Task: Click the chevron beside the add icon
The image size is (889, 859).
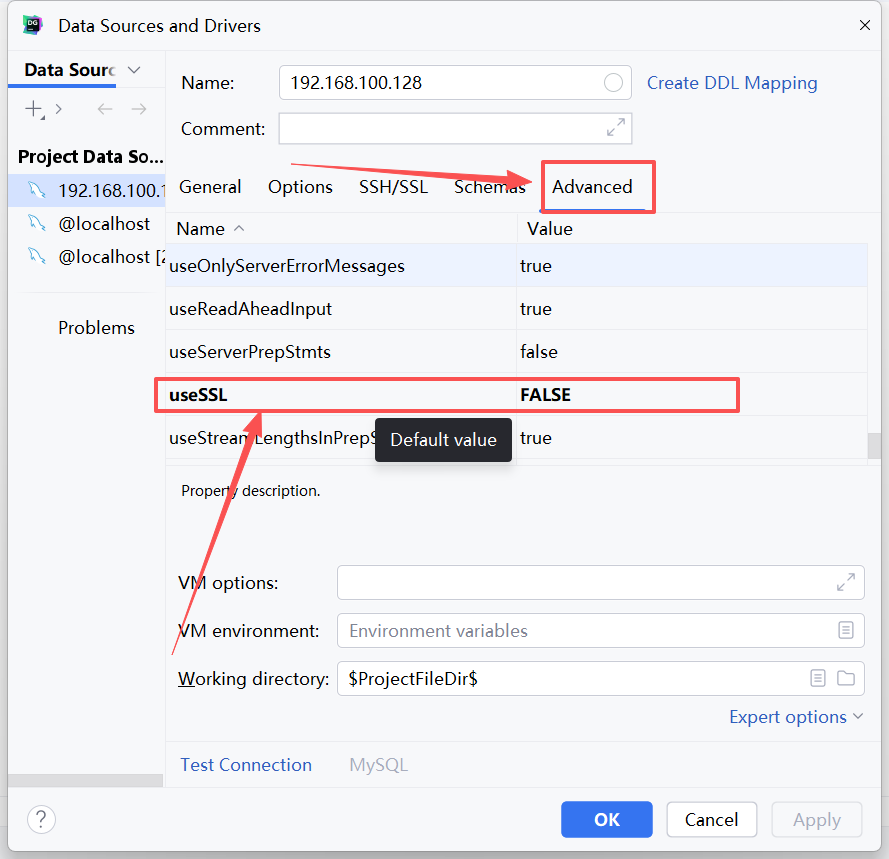Action: pyautogui.click(x=58, y=108)
